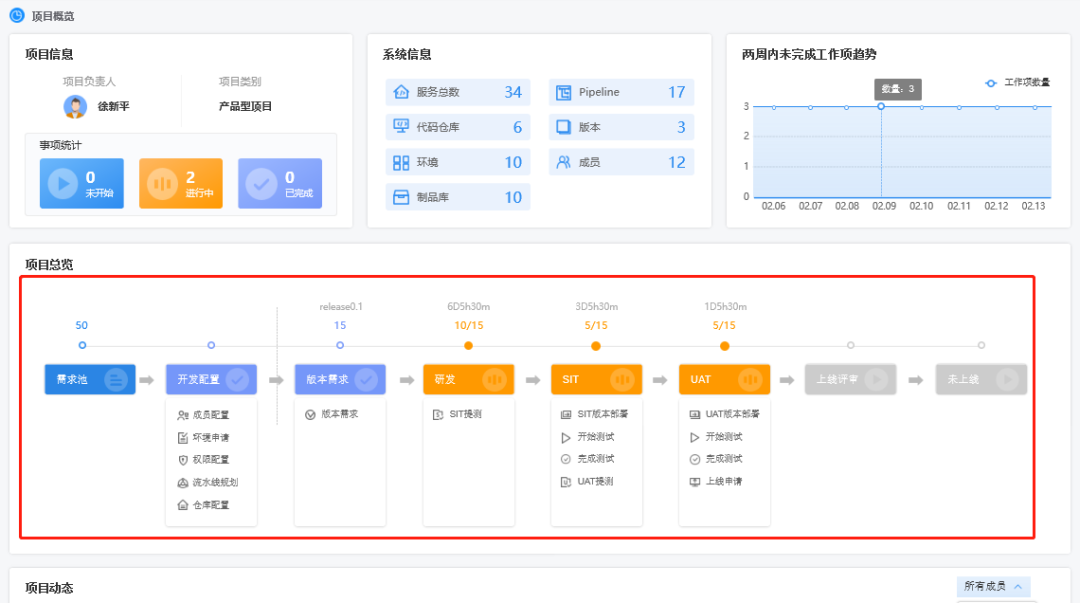Screen dimensions: 1080x603
Task: Click the 版本 icon in 系统信息
Action: (564, 127)
